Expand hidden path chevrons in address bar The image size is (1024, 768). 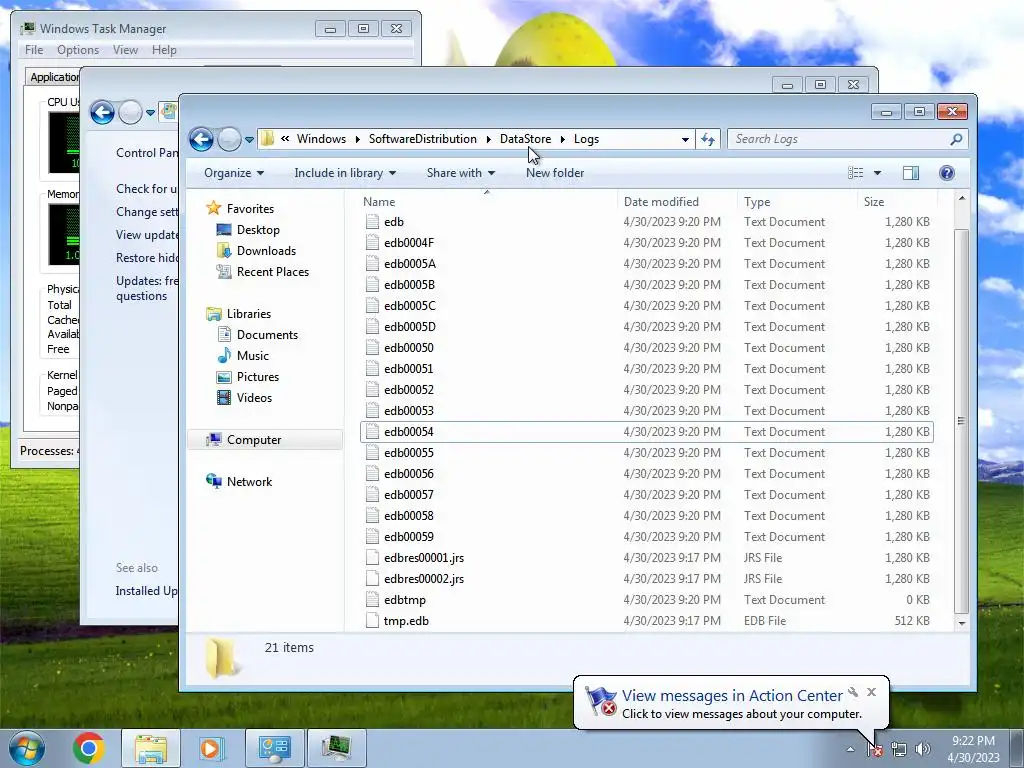pyautogui.click(x=285, y=138)
